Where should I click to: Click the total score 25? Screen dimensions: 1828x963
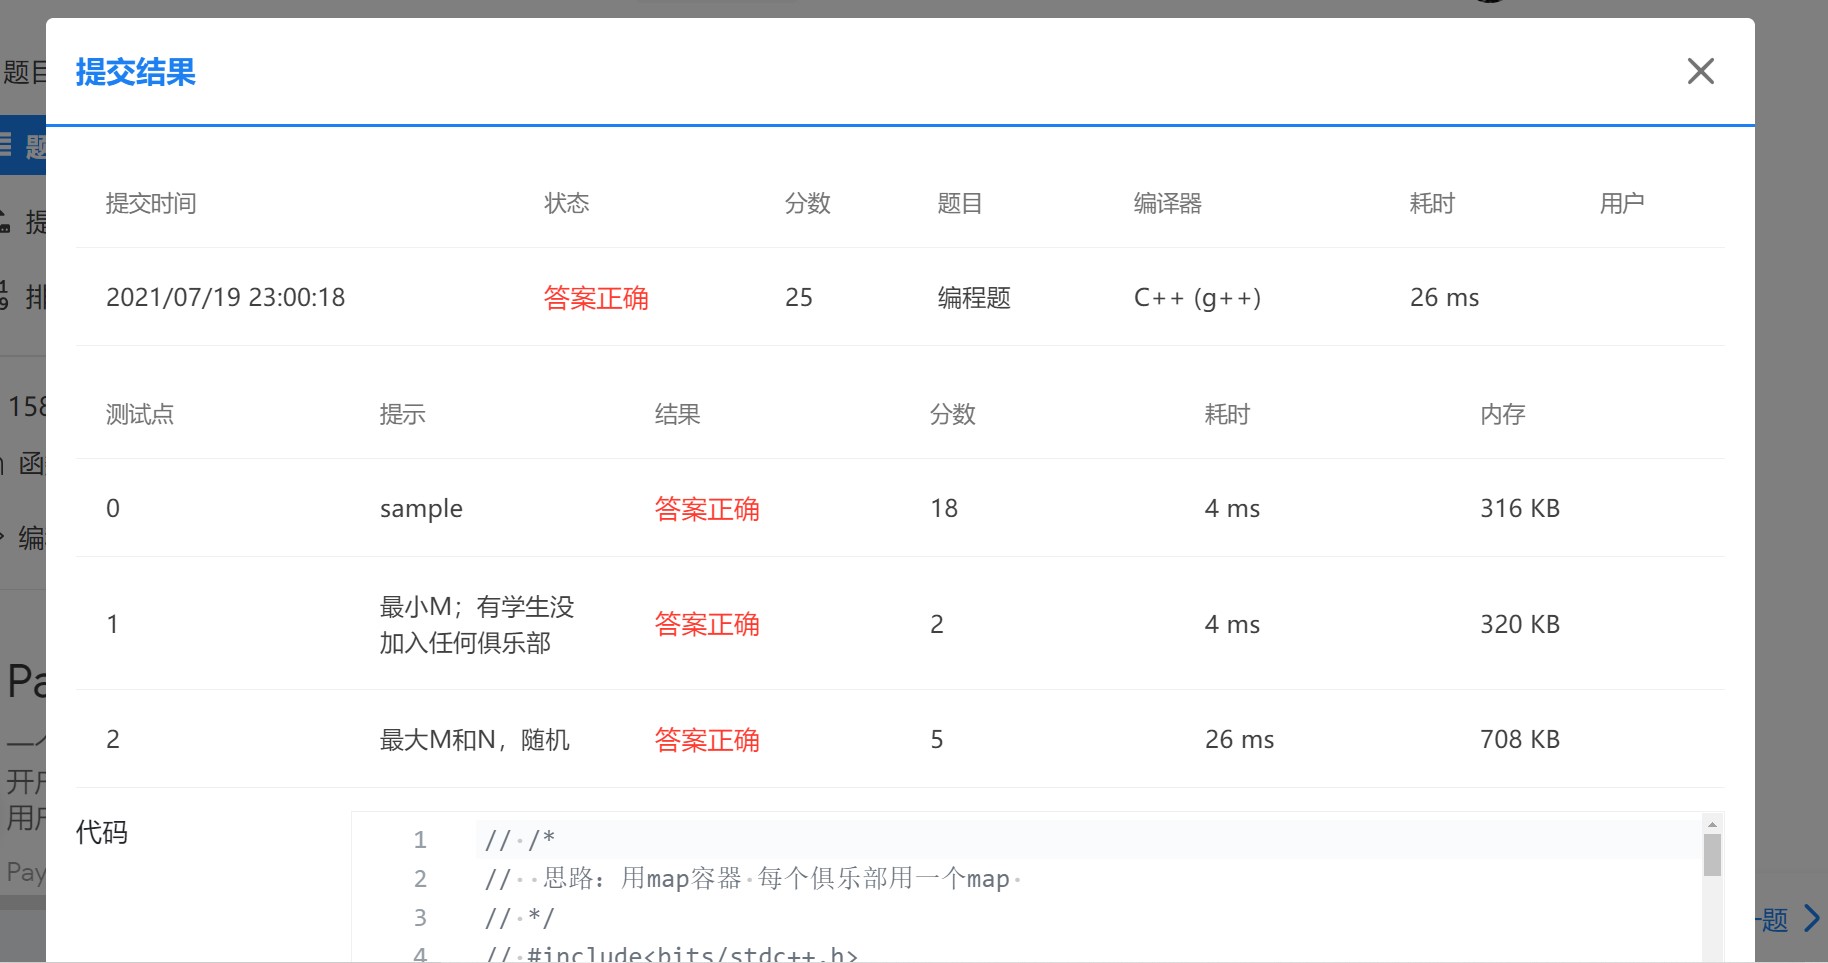click(798, 297)
